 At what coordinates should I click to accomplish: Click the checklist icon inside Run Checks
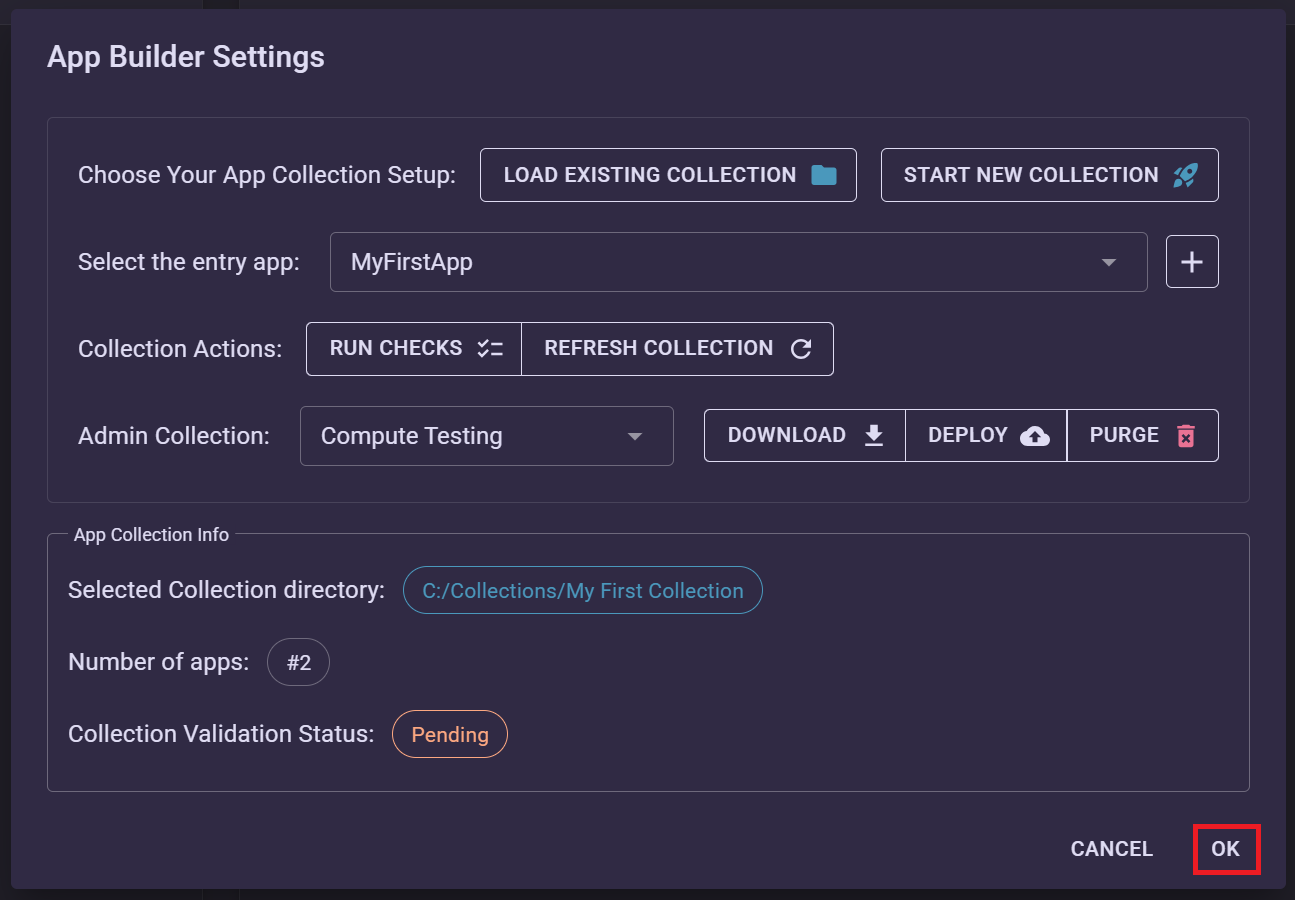pos(490,347)
